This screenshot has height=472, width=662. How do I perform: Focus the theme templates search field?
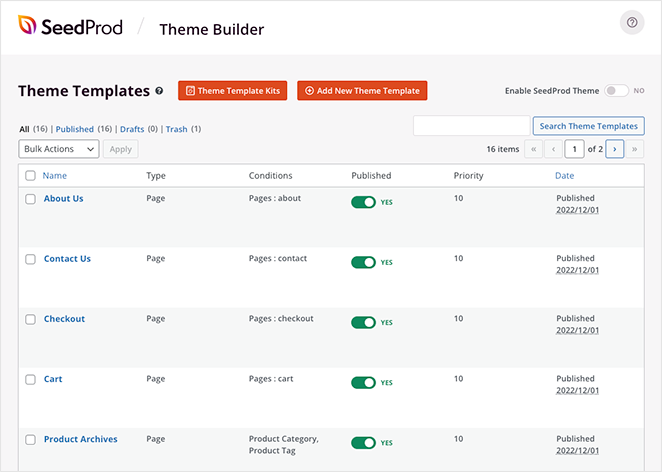pos(471,126)
